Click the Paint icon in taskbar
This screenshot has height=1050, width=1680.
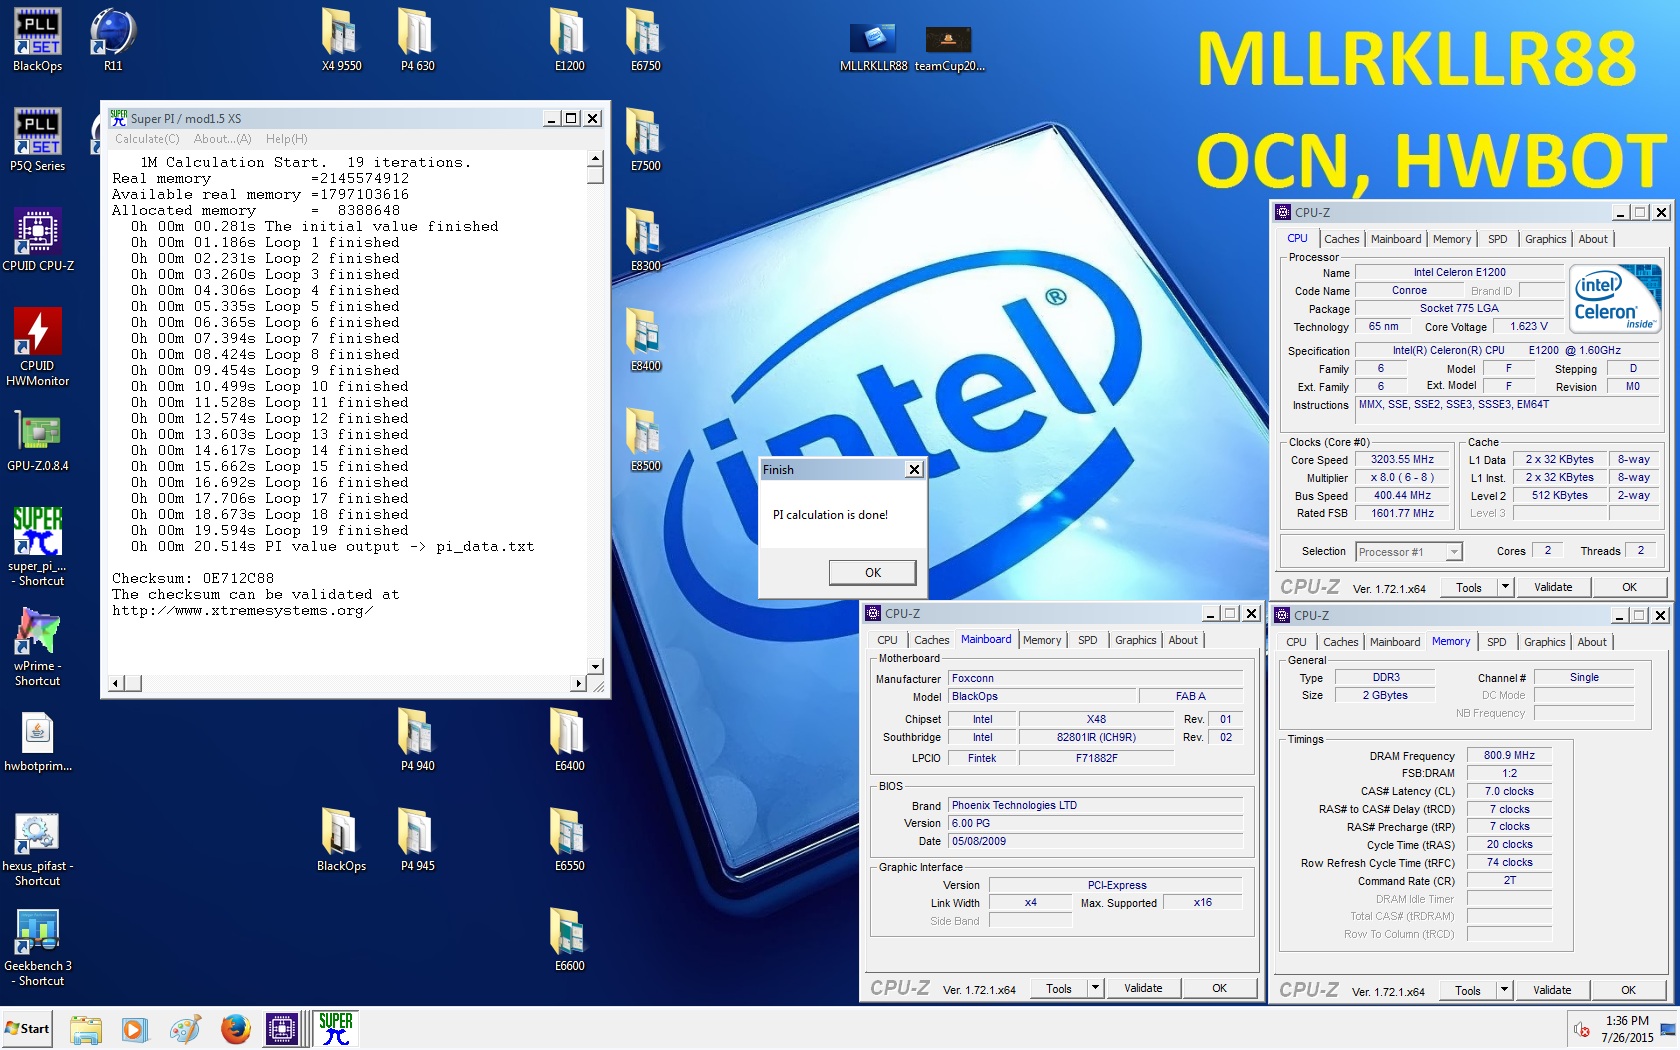185,1029
